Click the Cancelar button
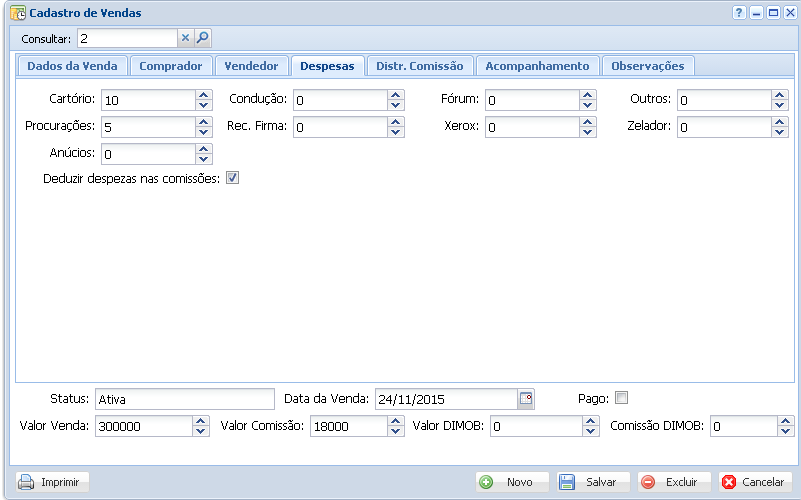The image size is (801, 500). click(752, 482)
